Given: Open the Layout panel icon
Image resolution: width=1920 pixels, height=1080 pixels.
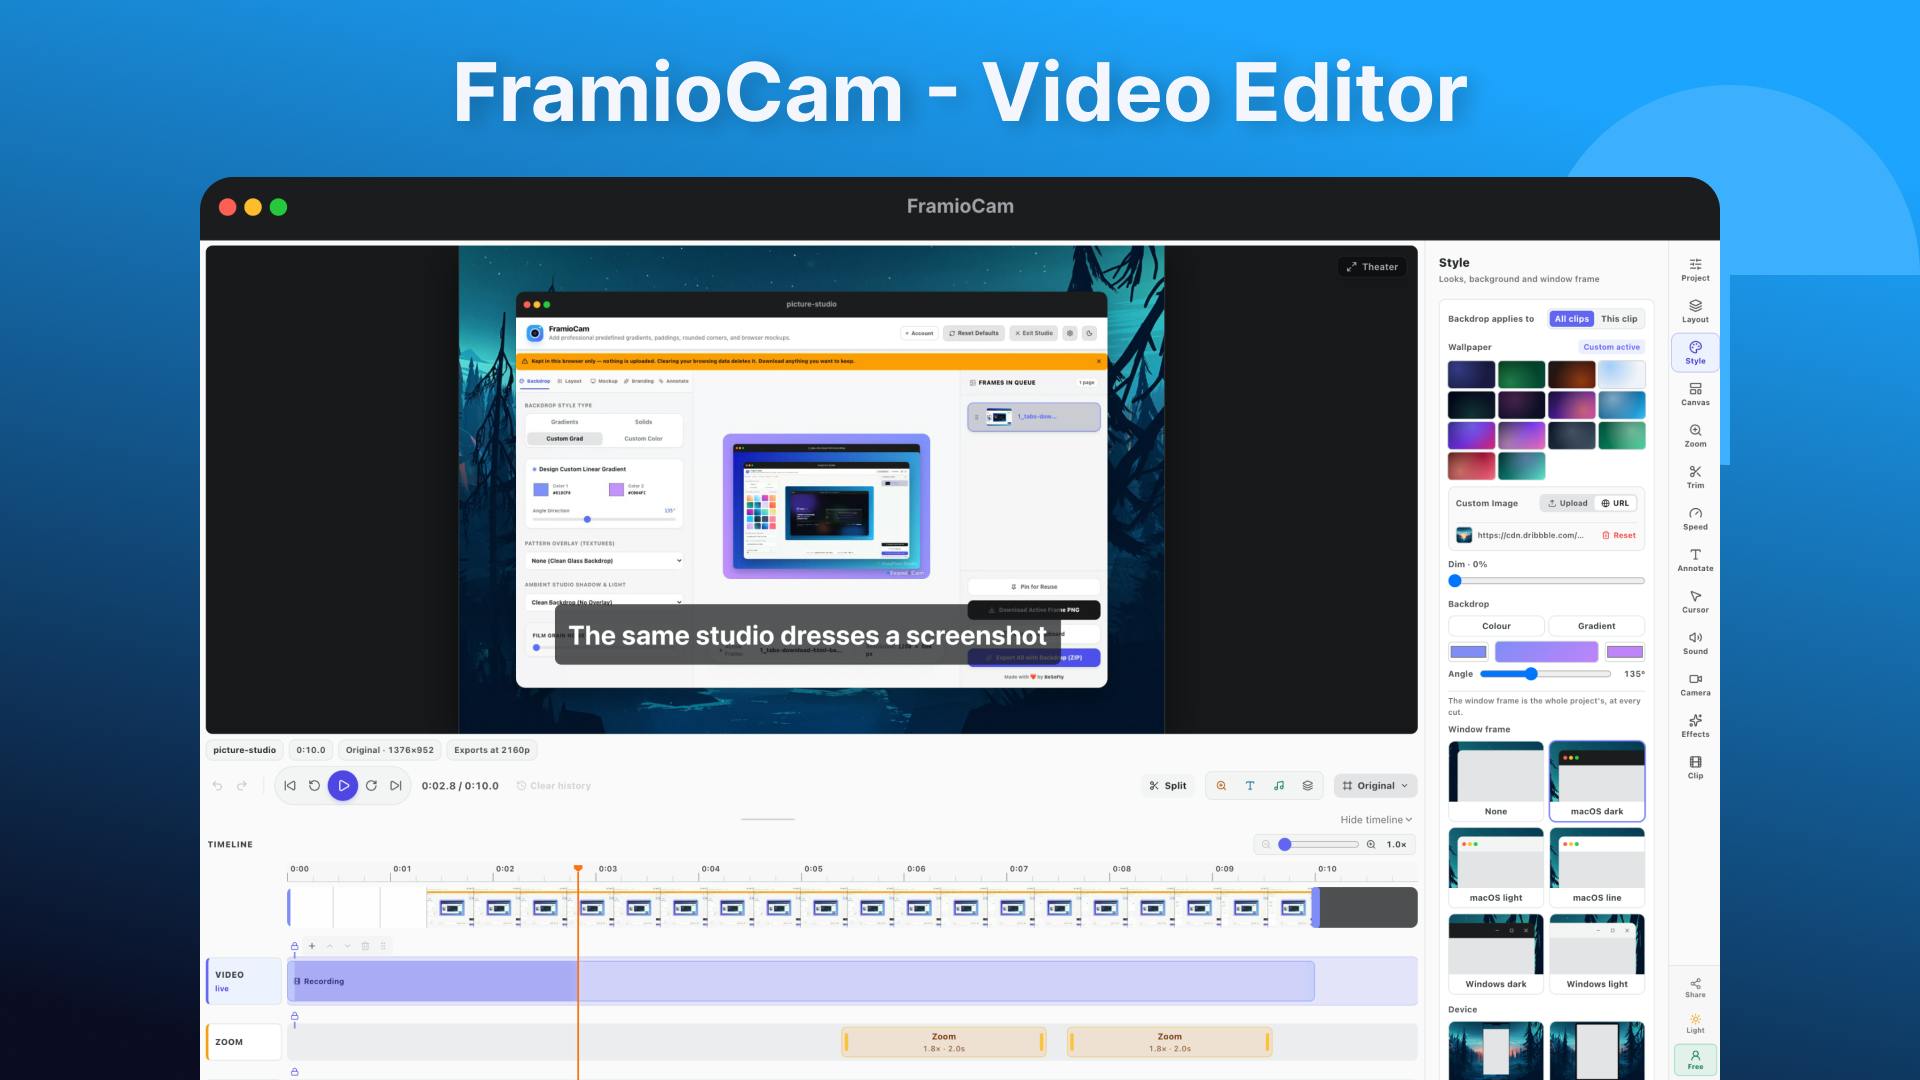Looking at the screenshot, I should click(1695, 311).
